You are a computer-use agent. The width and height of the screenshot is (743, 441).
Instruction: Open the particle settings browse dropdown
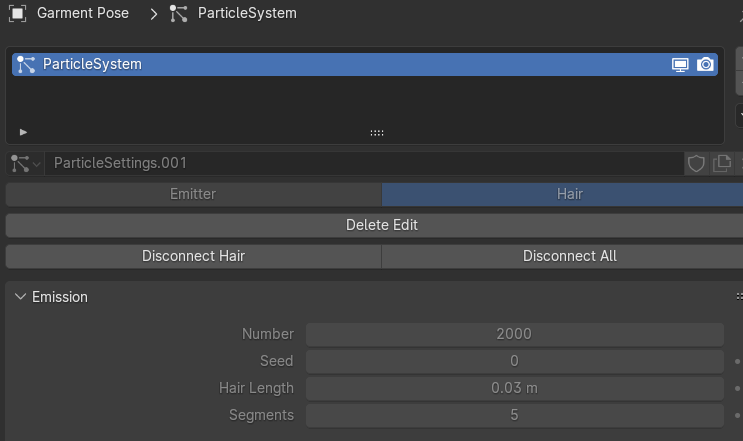25,163
